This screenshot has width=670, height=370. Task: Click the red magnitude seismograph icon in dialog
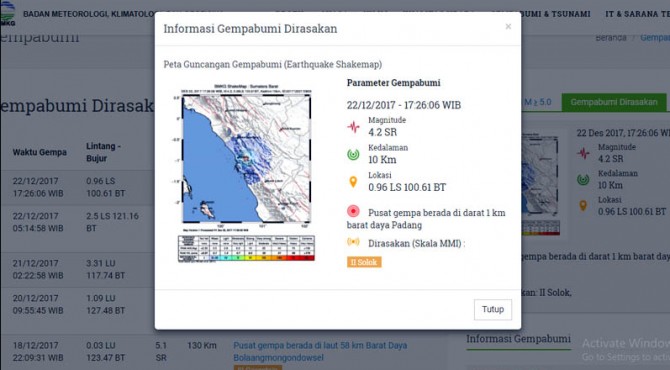(353, 127)
